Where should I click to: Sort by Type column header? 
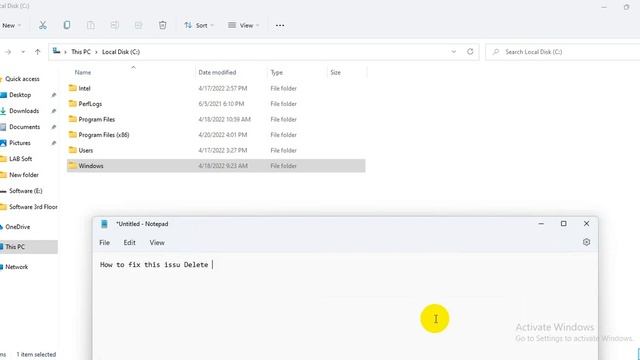(276, 72)
